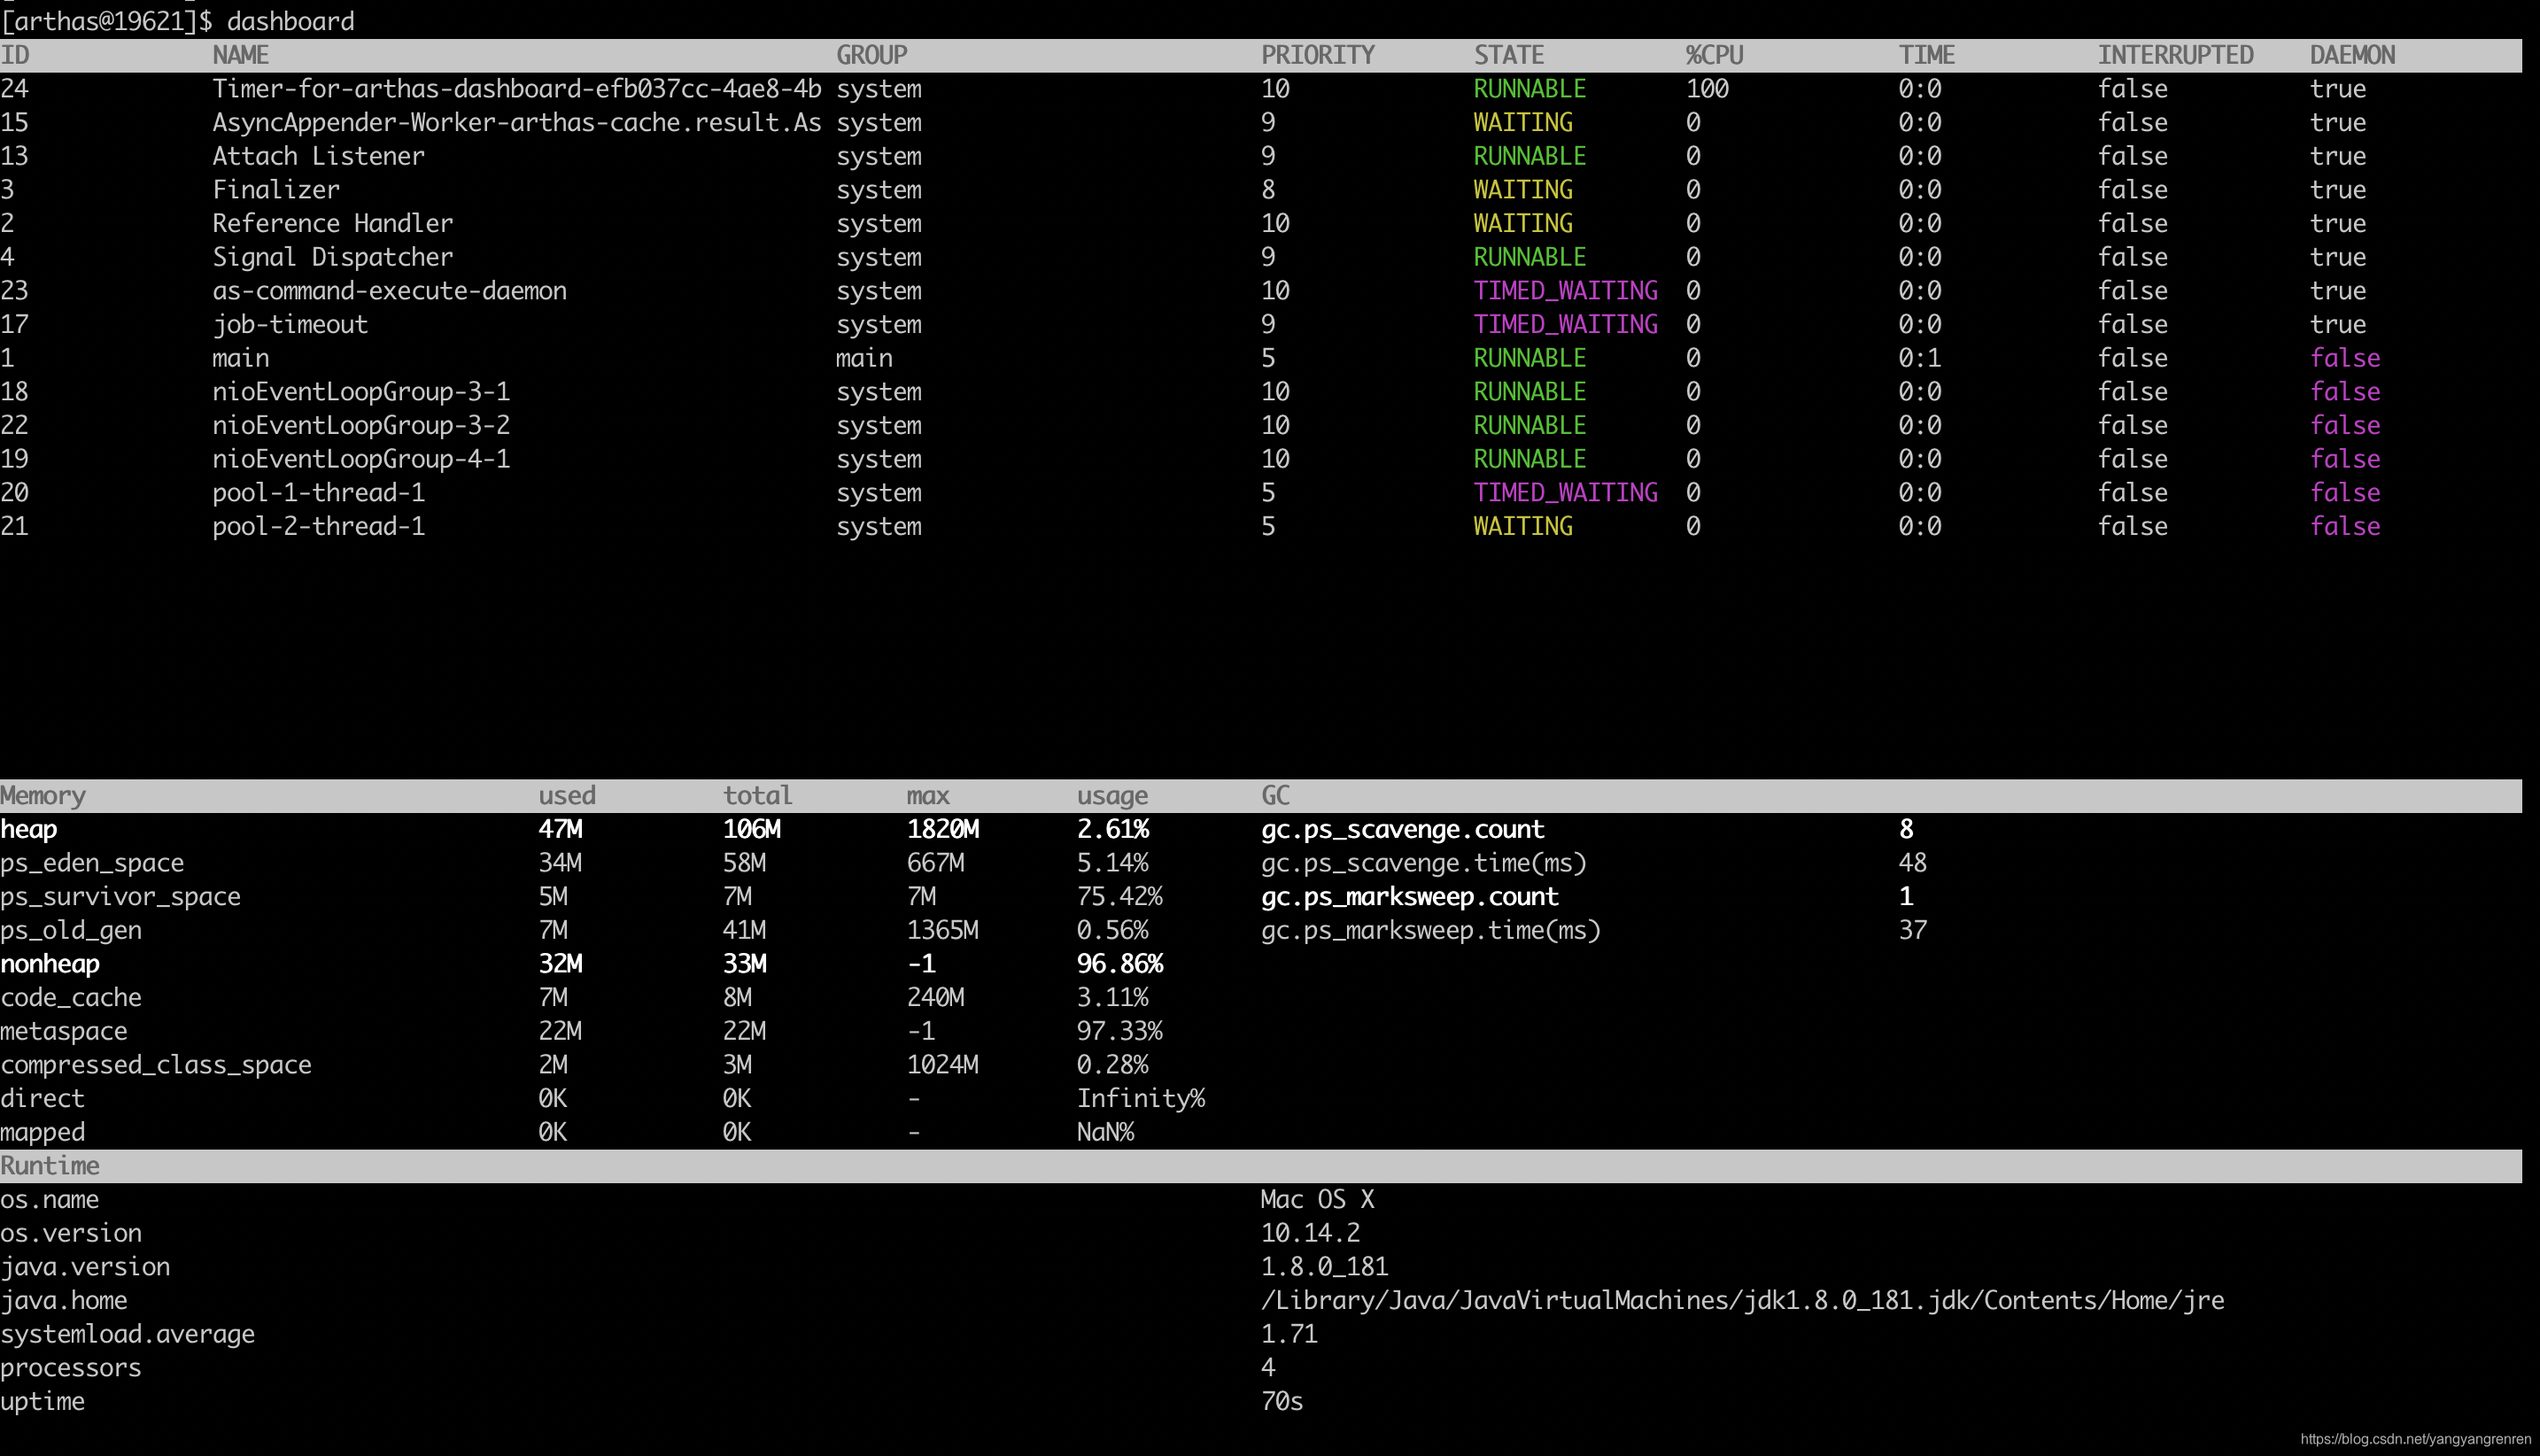2540x1456 pixels.
Task: Select thread nioEventLoopGroup-3-1
Action: coord(361,392)
